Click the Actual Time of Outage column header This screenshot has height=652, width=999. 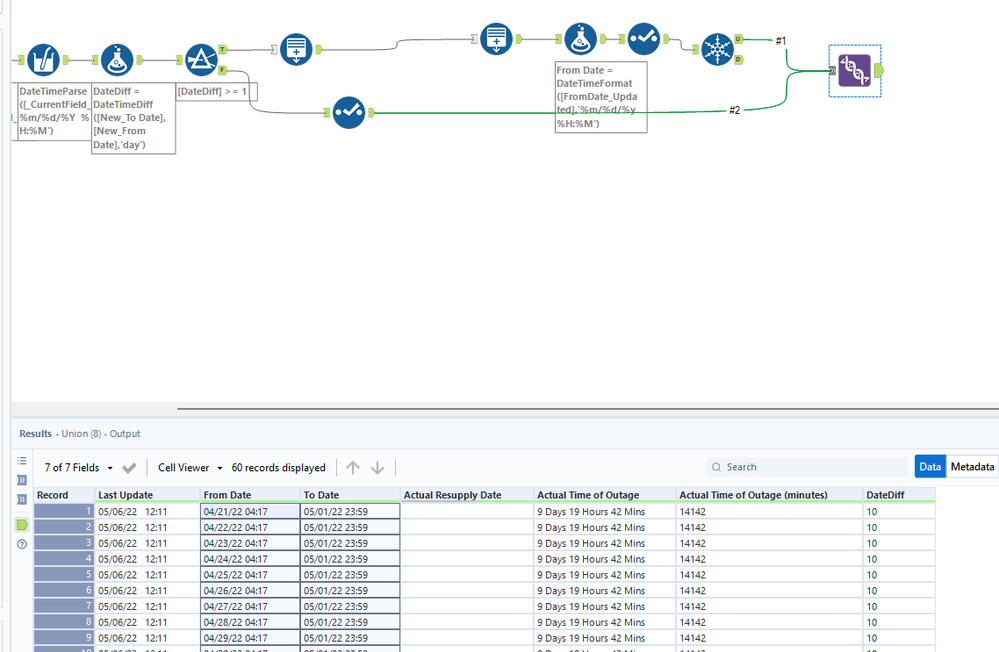coord(605,495)
